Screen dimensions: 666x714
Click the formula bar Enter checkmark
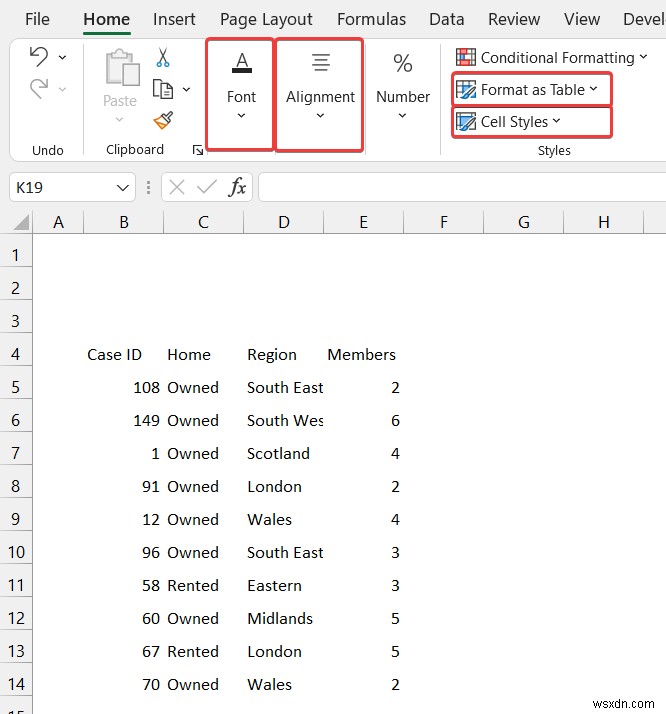(x=207, y=187)
